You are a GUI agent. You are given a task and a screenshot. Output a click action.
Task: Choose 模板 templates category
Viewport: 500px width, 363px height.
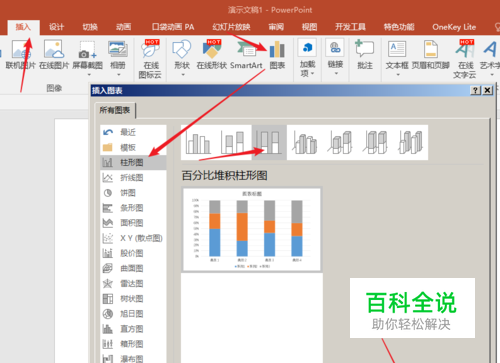[133, 147]
